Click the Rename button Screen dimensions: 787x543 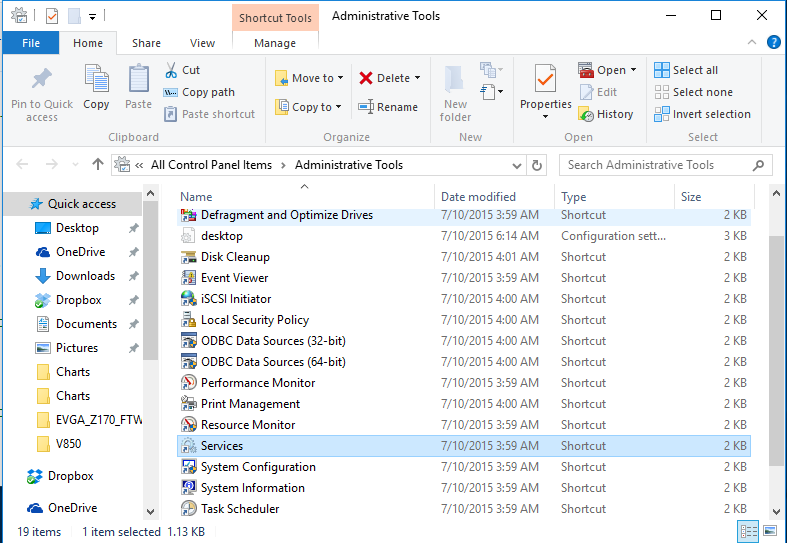point(388,107)
